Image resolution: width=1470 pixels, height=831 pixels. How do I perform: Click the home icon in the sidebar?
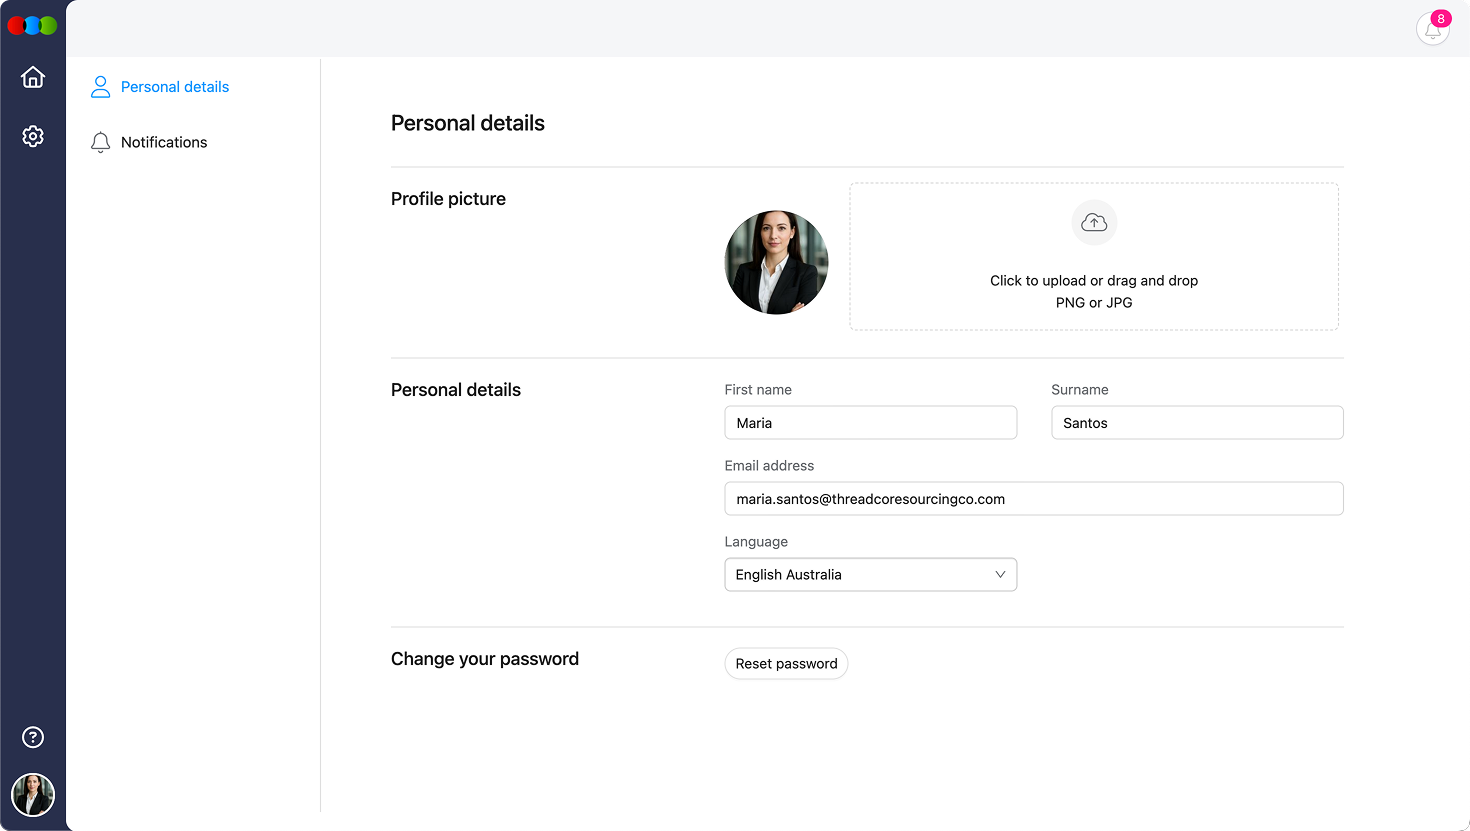point(33,77)
